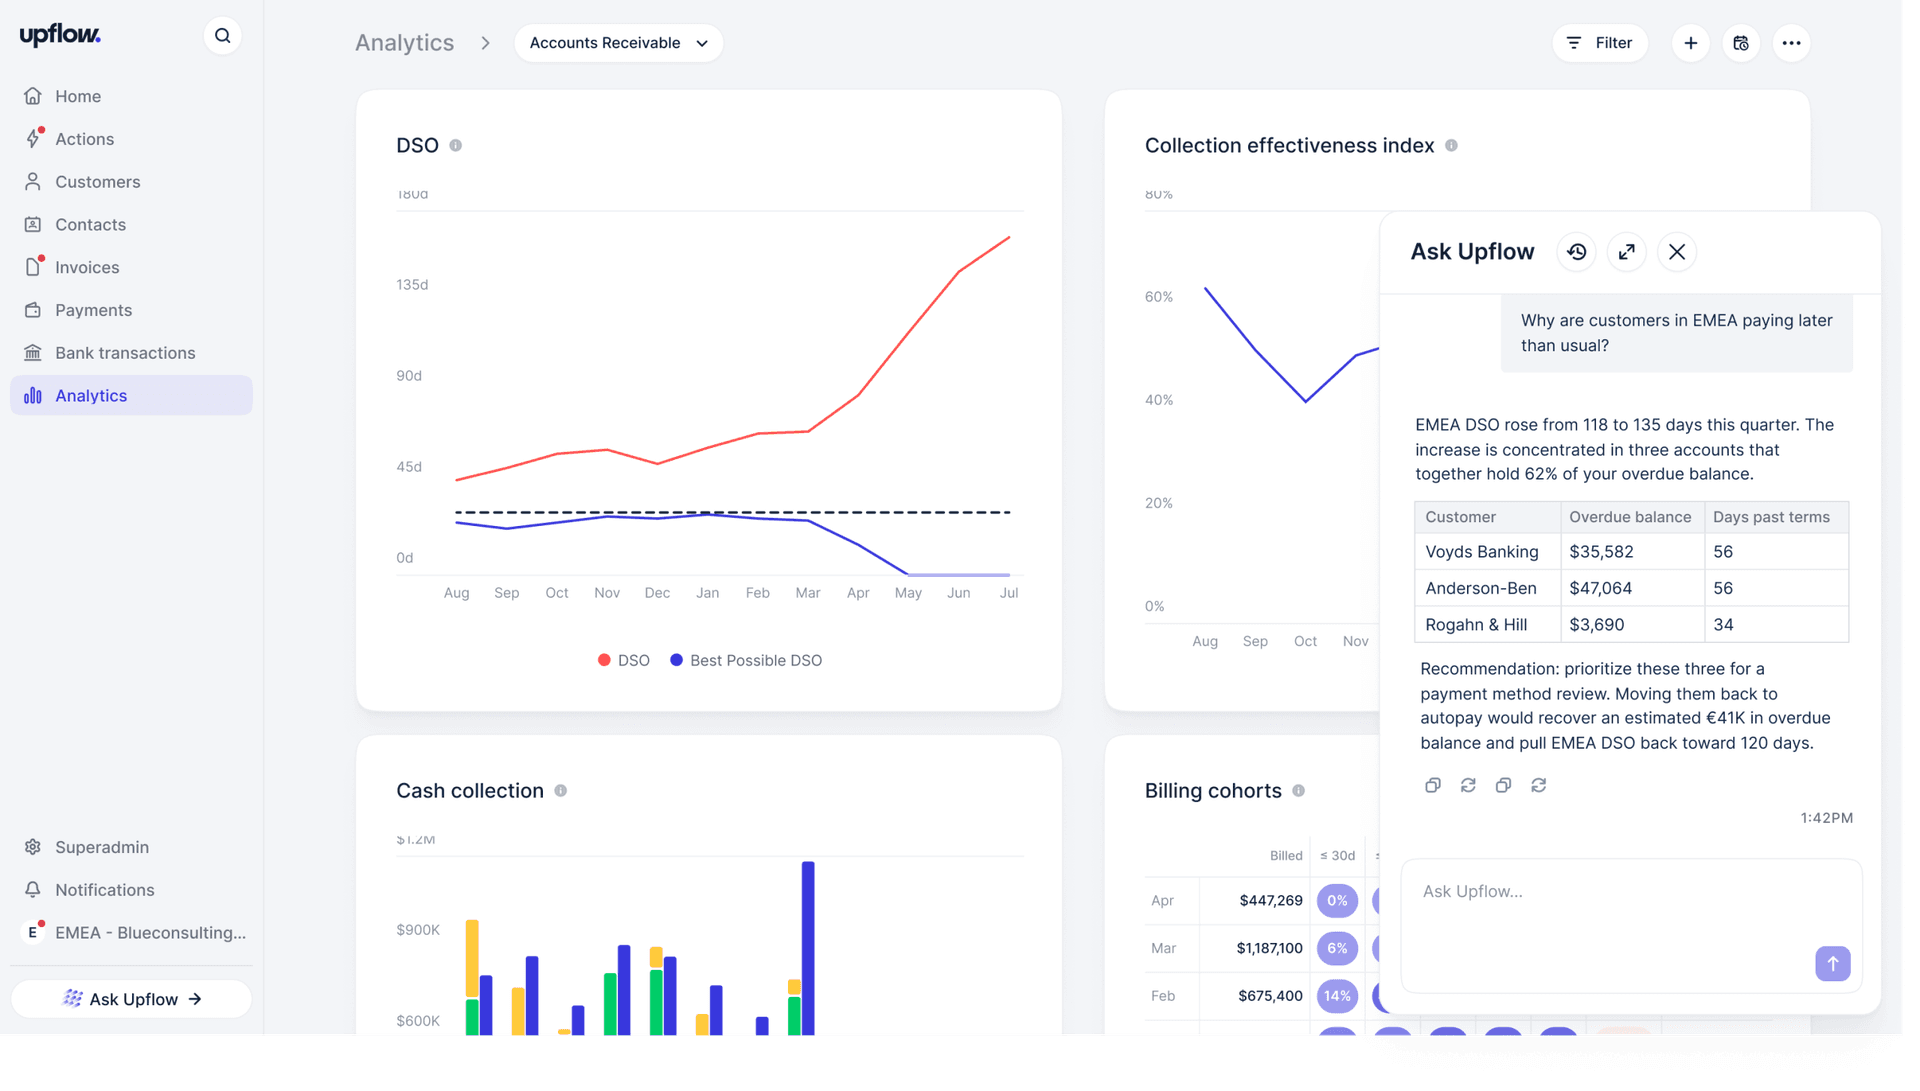
Task: Toggle DSO series in chart legend
Action: [624, 661]
